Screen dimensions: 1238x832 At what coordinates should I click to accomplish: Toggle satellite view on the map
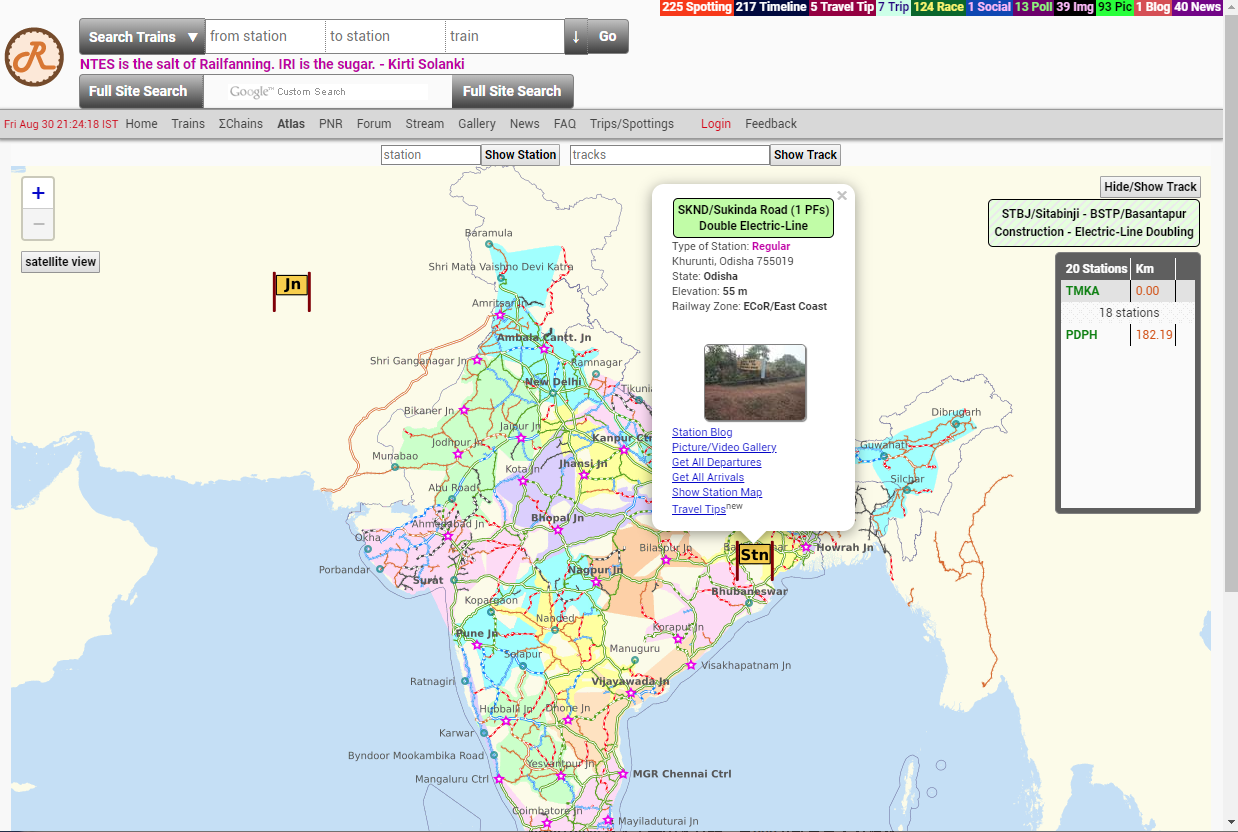click(61, 262)
